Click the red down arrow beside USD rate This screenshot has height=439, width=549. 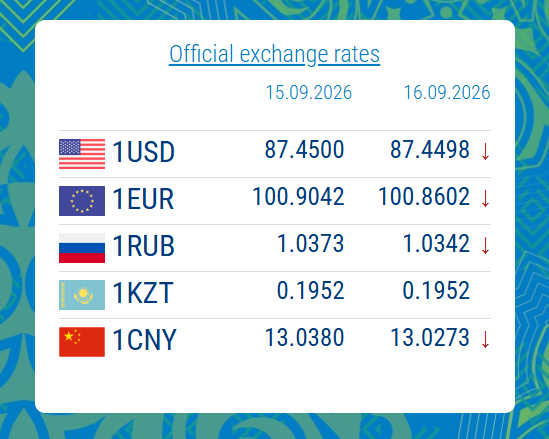click(x=485, y=152)
